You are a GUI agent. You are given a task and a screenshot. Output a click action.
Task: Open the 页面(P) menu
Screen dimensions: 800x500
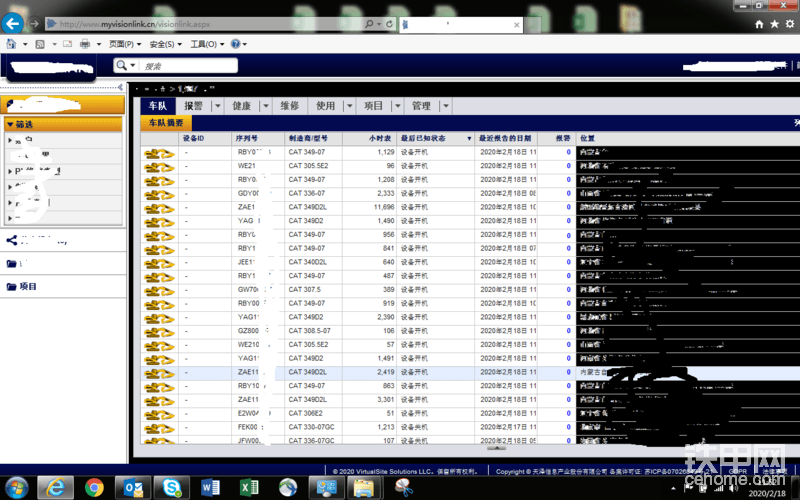[125, 44]
